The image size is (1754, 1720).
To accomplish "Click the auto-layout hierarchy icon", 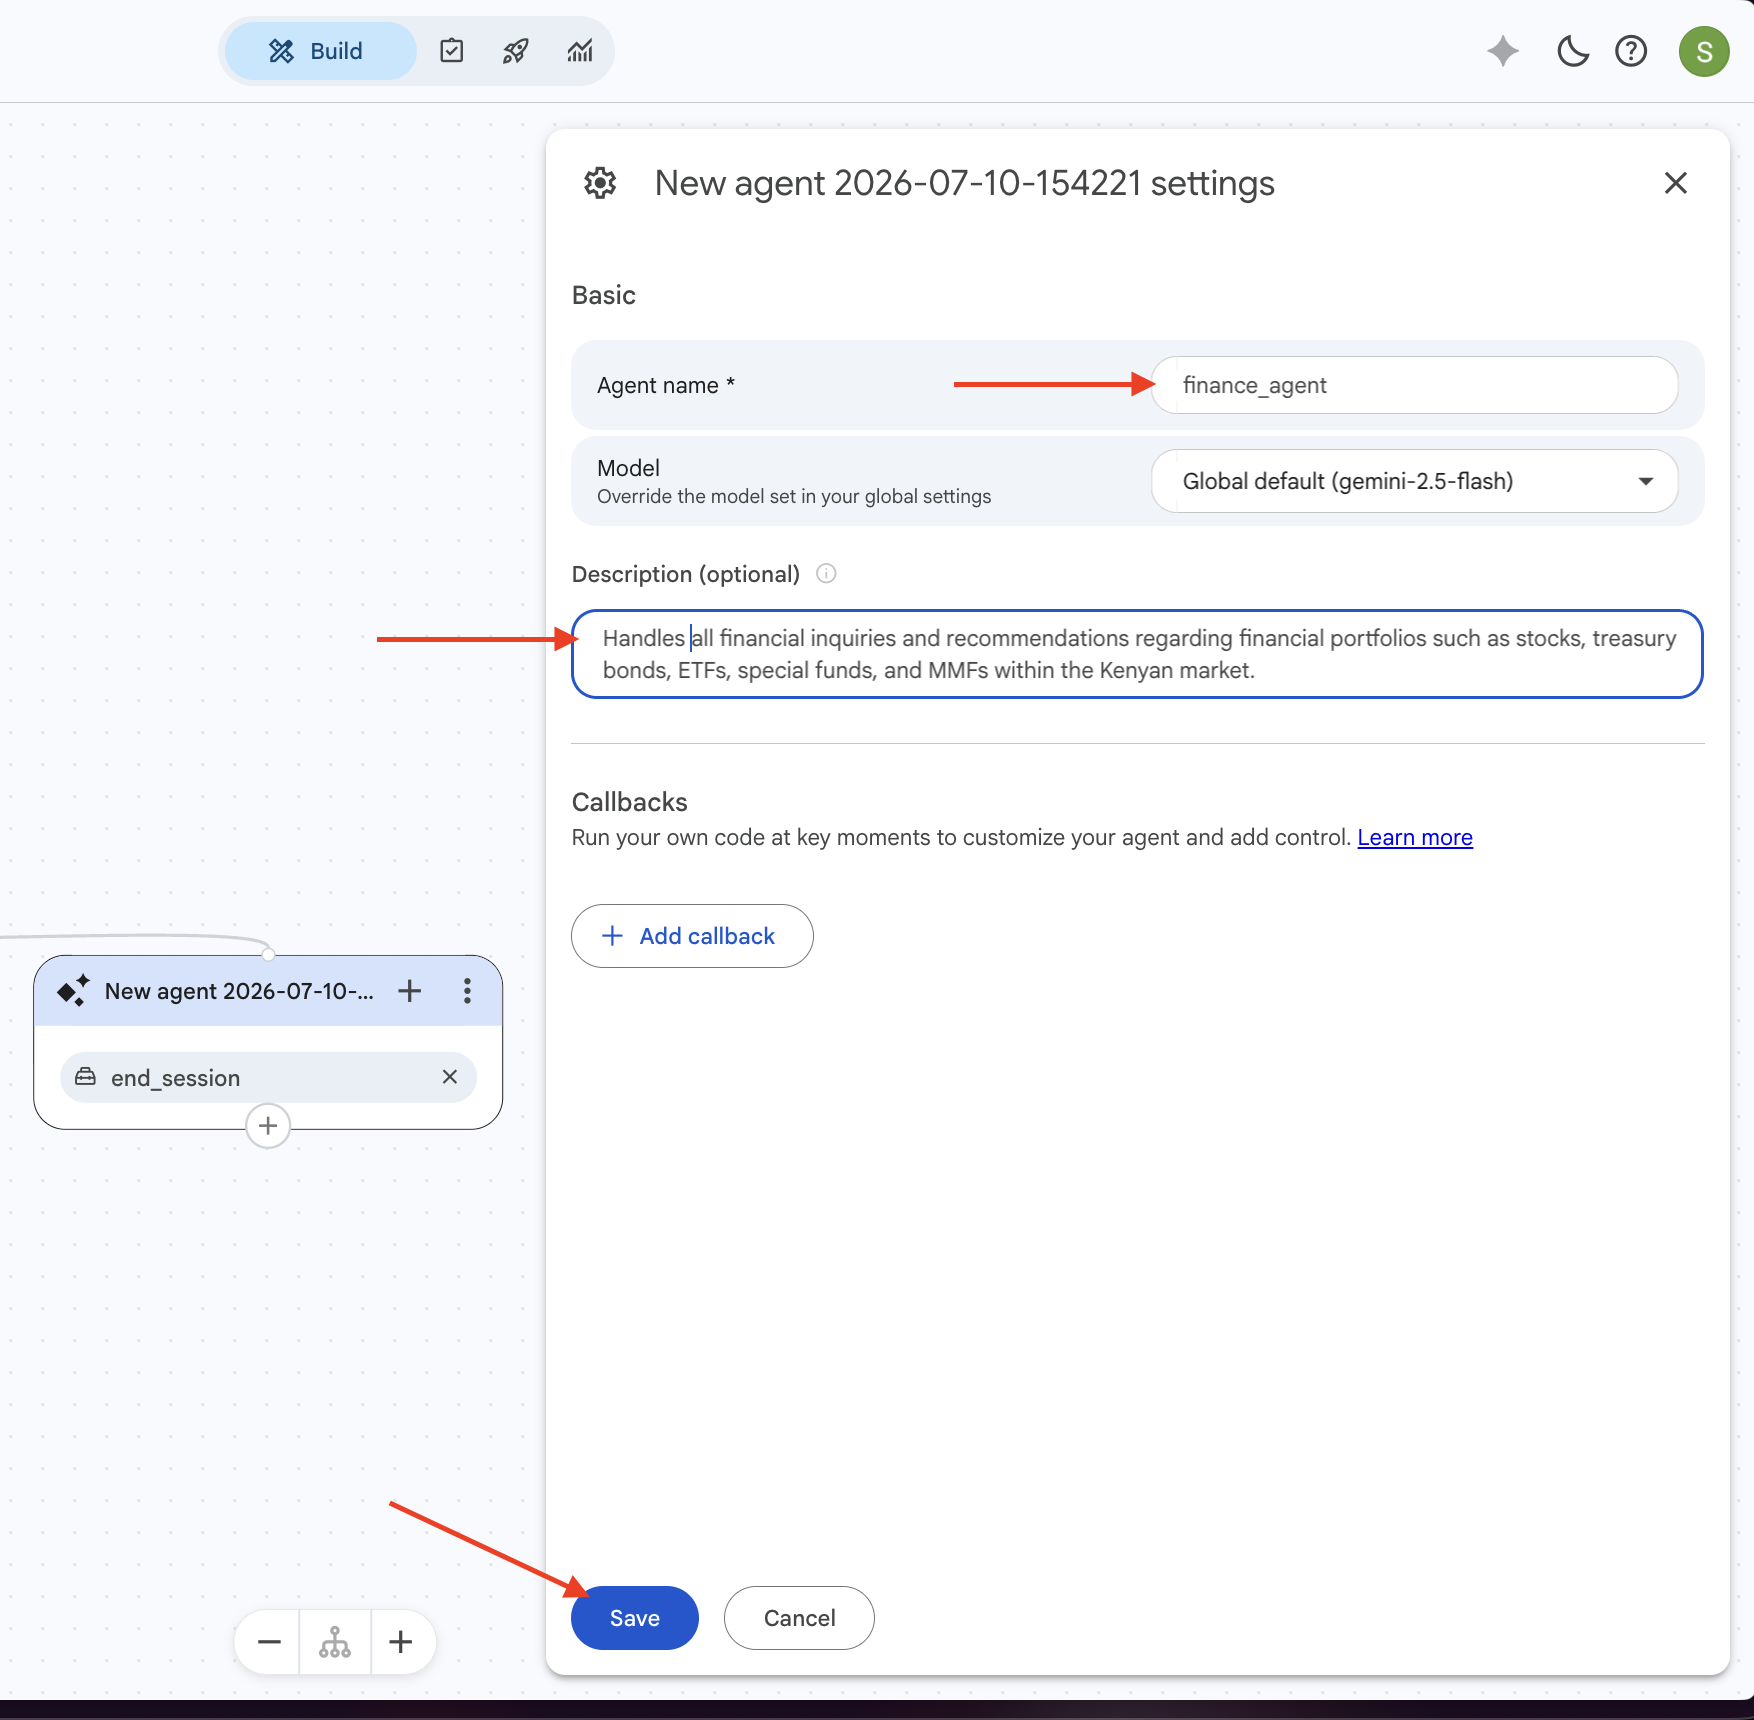I will (335, 1642).
